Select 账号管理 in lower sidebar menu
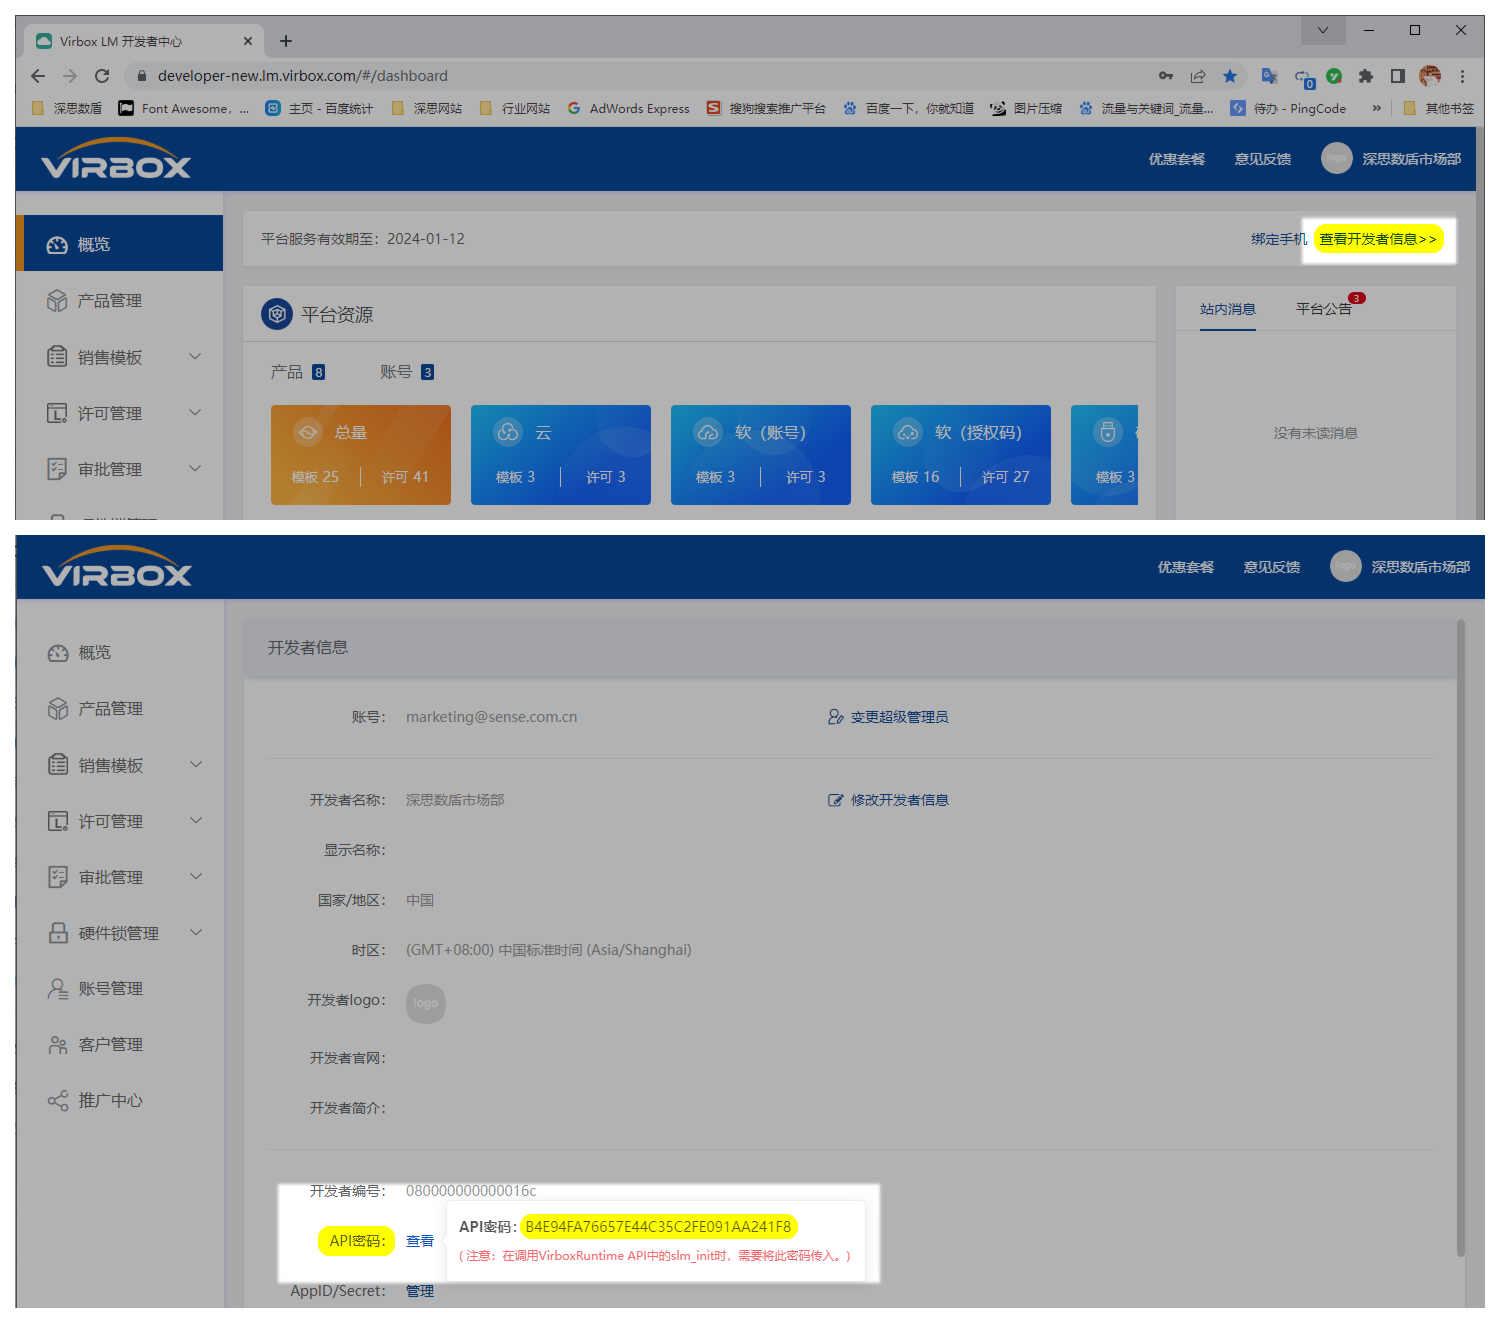The height and width of the screenshot is (1323, 1500). 120,989
